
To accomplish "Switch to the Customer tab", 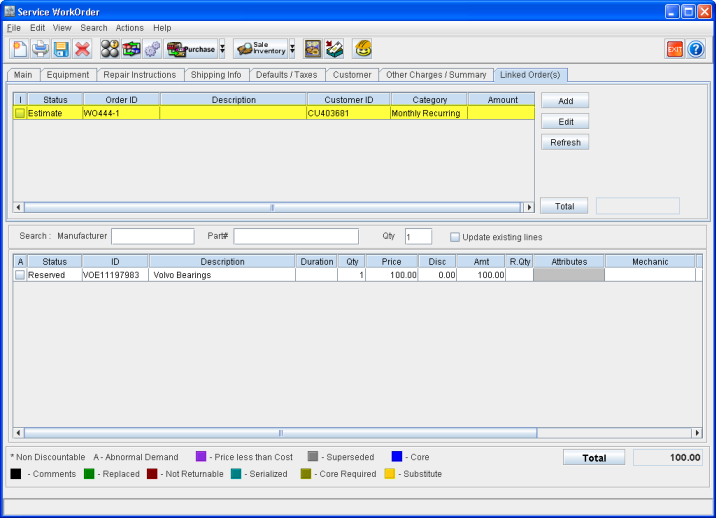I will click(352, 75).
